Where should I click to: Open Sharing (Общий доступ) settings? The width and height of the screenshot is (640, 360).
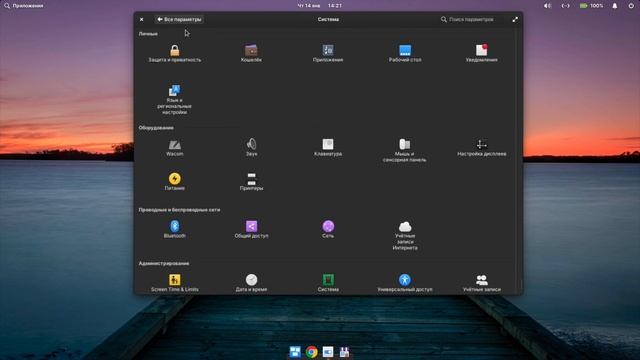(251, 229)
